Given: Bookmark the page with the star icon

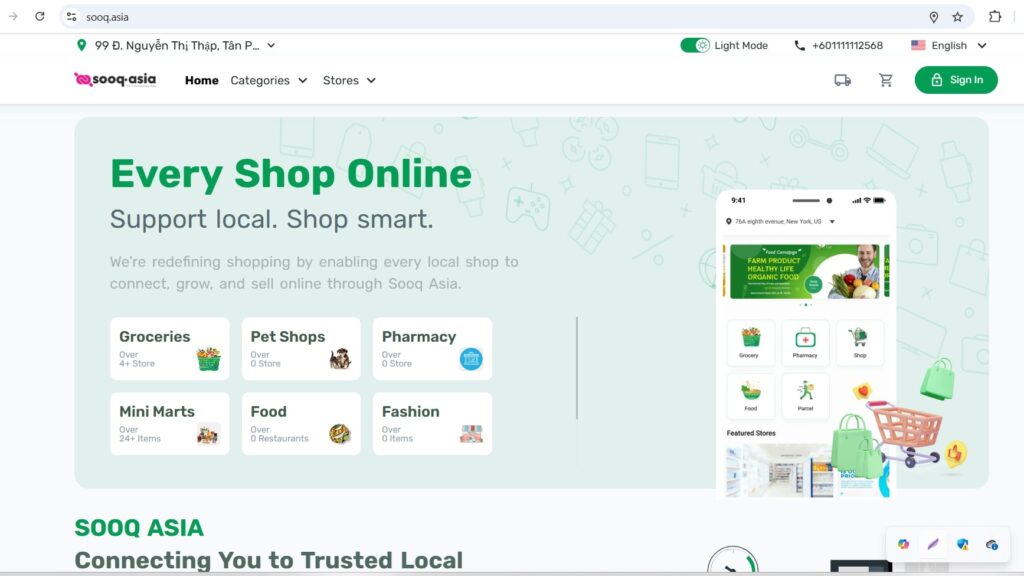Looking at the screenshot, I should click(x=957, y=17).
